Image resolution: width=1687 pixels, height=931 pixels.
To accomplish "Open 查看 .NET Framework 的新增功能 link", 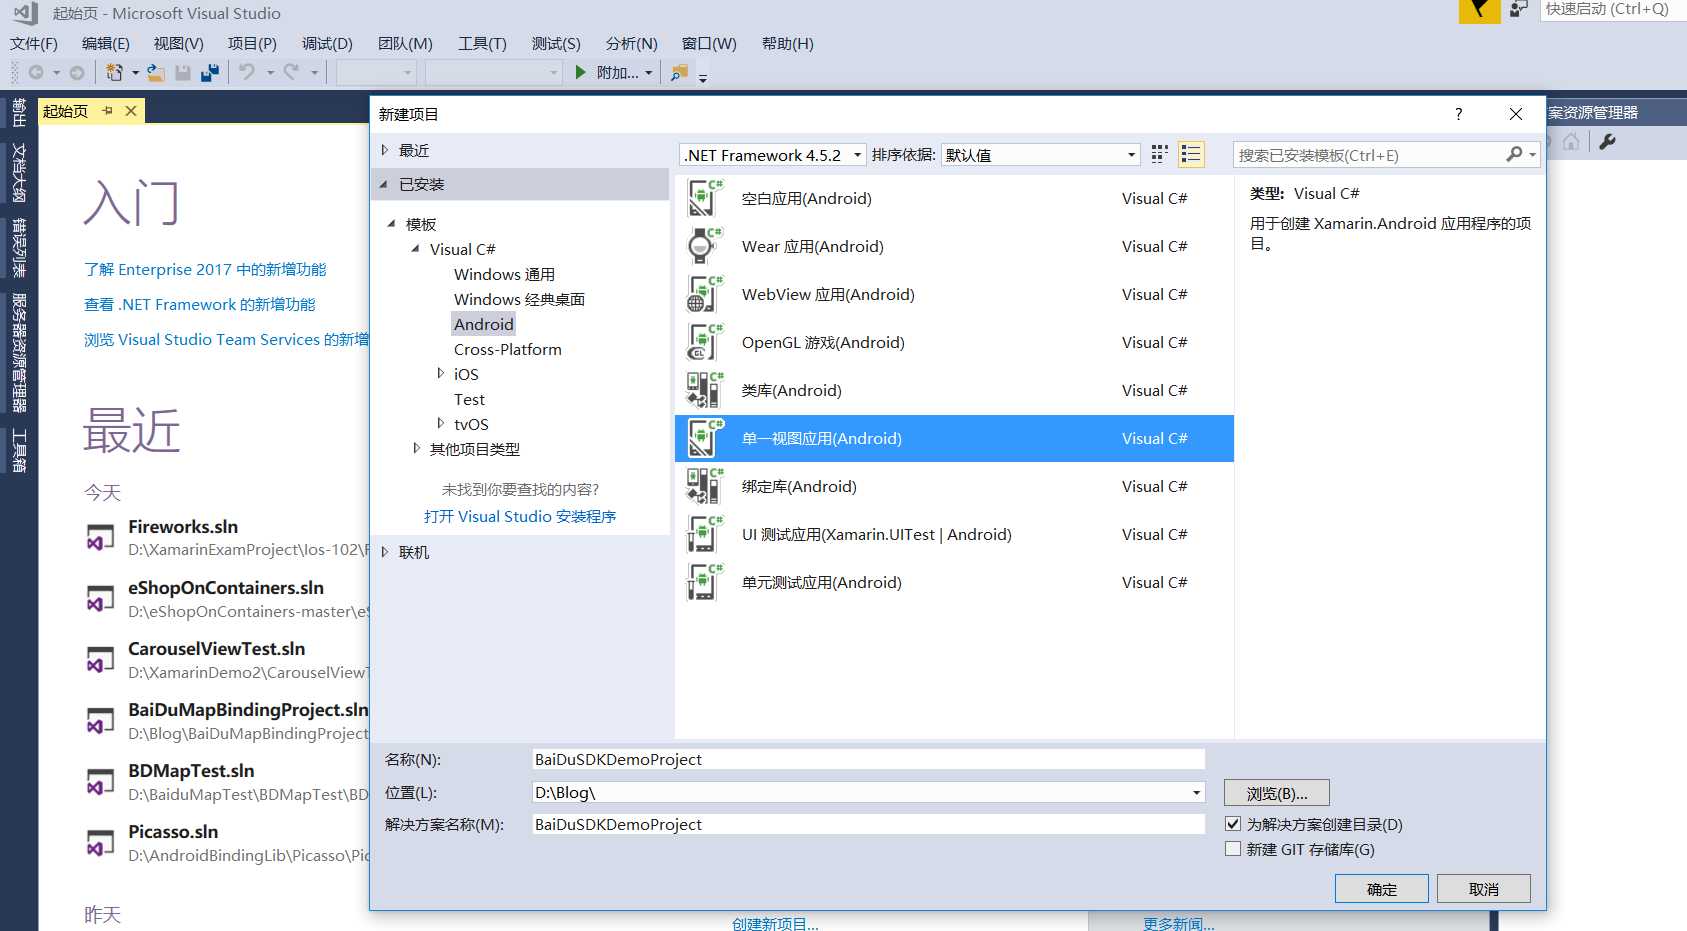I will click(200, 304).
